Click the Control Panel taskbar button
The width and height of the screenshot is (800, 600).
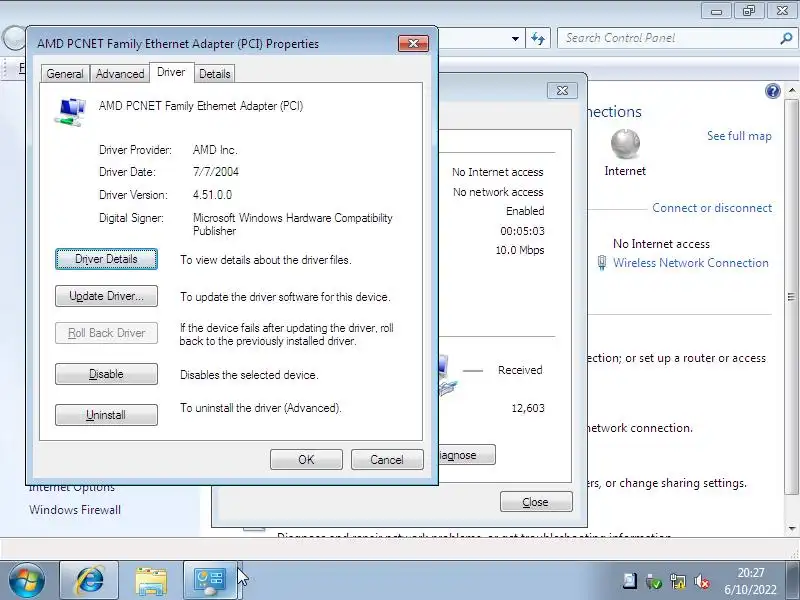coord(210,580)
